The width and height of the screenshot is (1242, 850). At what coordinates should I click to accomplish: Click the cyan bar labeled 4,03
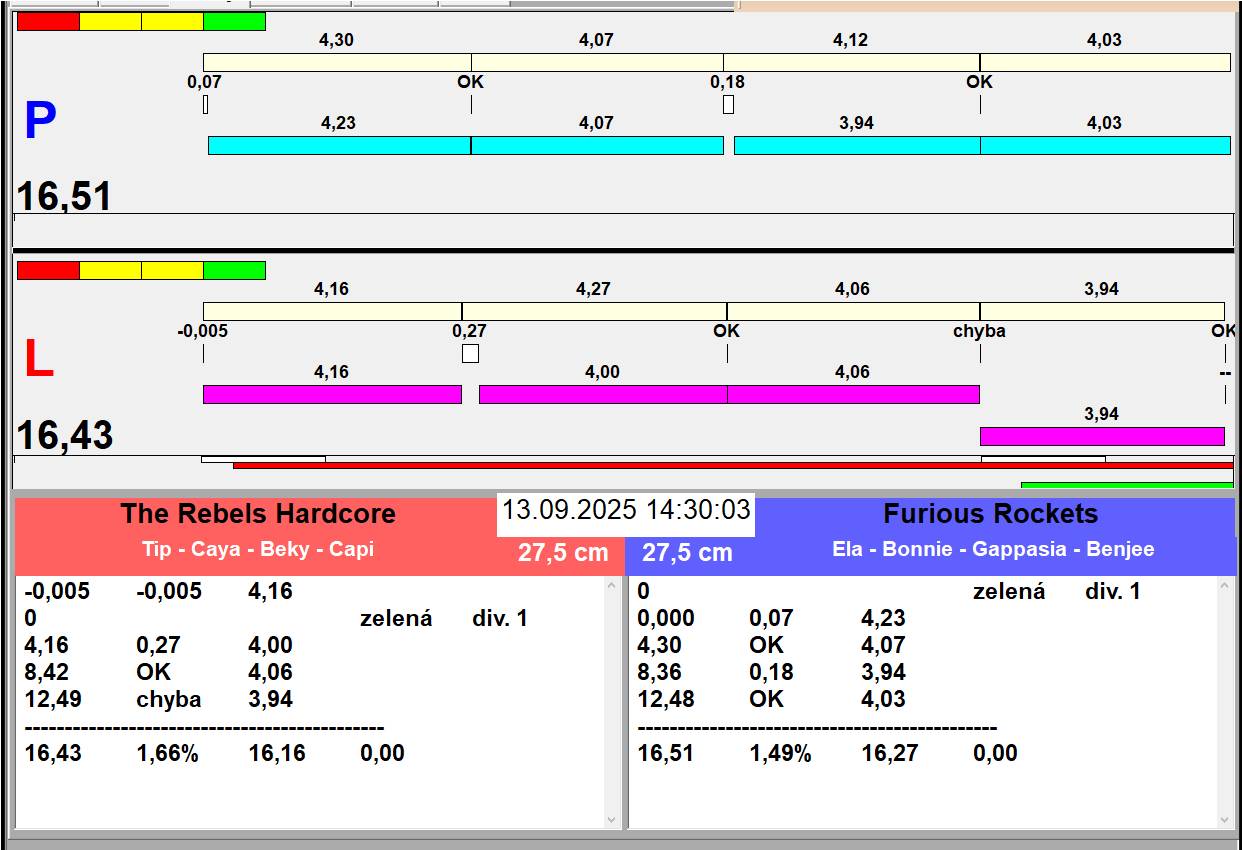point(1105,145)
